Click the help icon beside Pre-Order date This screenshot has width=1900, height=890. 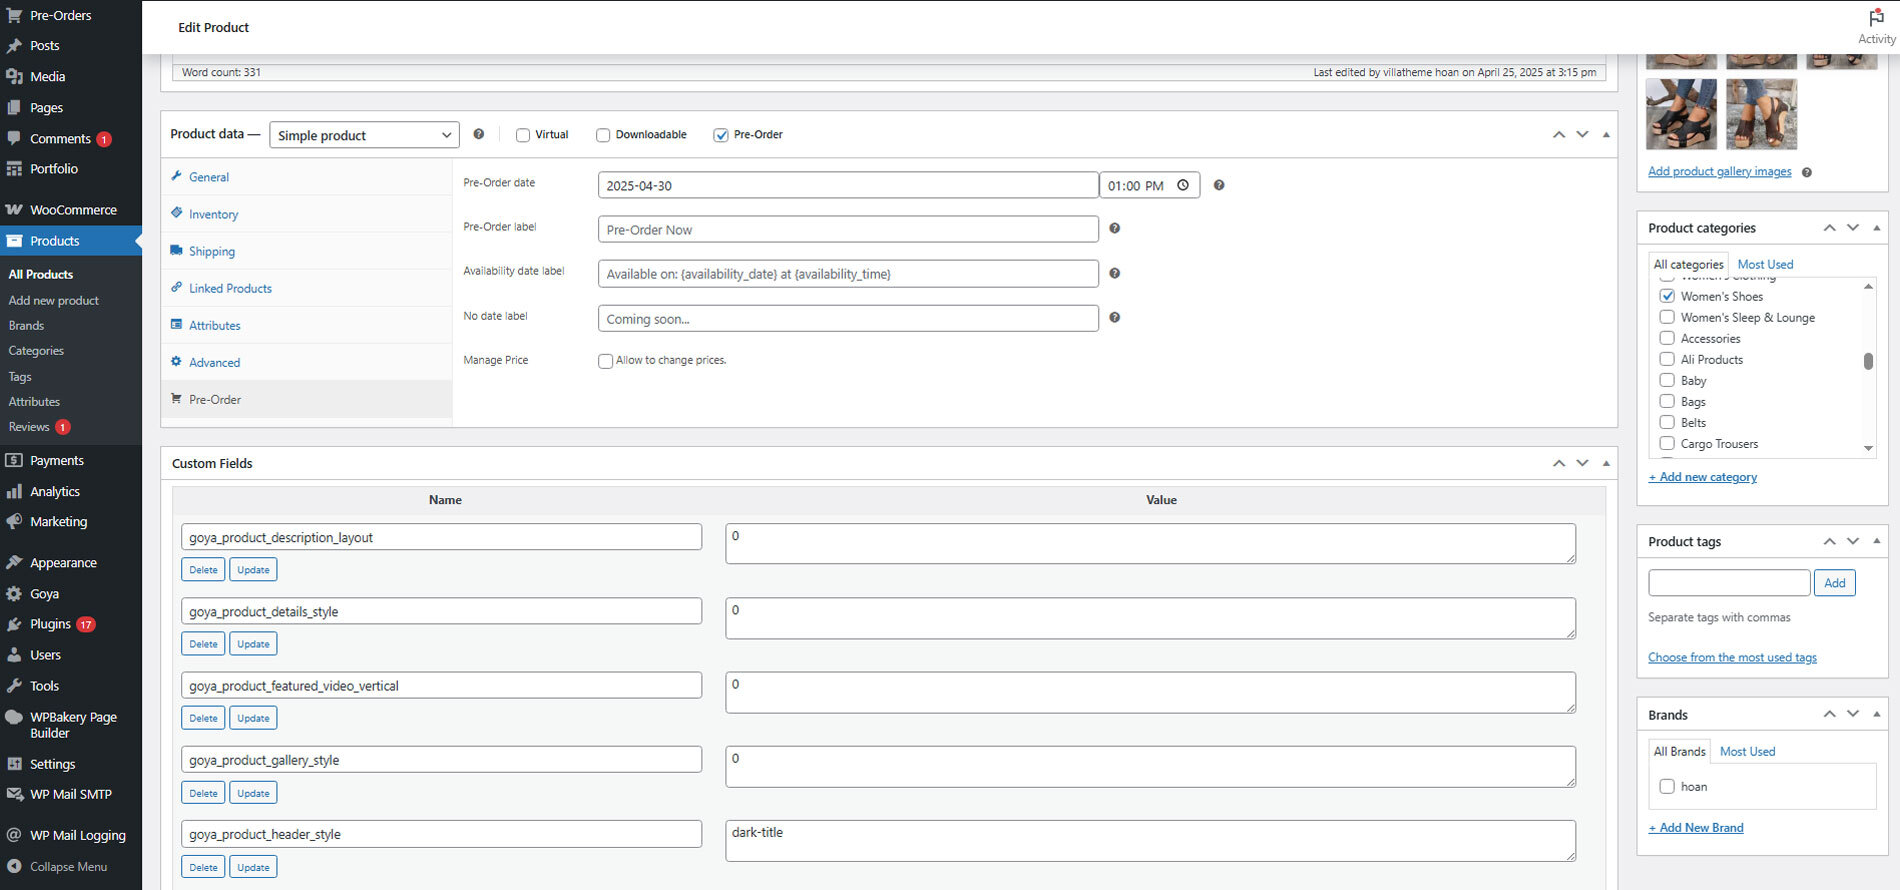[1219, 185]
